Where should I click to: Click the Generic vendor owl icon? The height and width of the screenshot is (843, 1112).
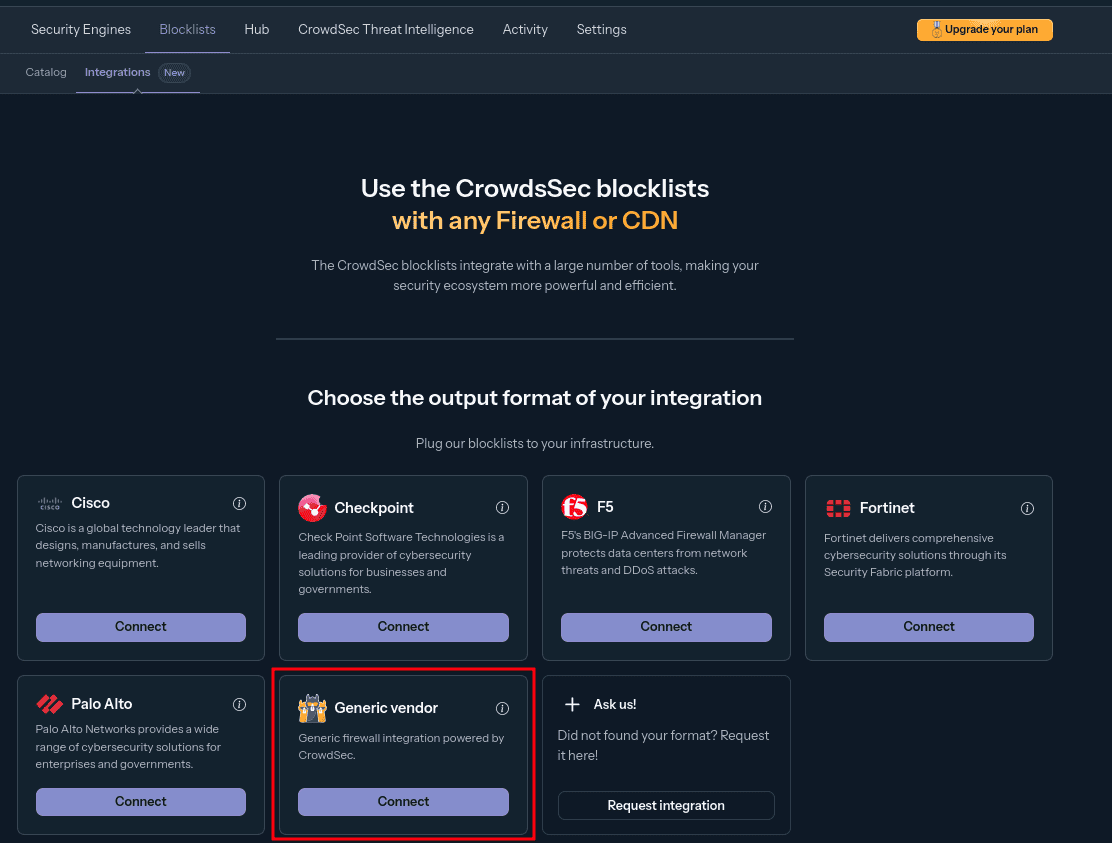[x=312, y=708]
